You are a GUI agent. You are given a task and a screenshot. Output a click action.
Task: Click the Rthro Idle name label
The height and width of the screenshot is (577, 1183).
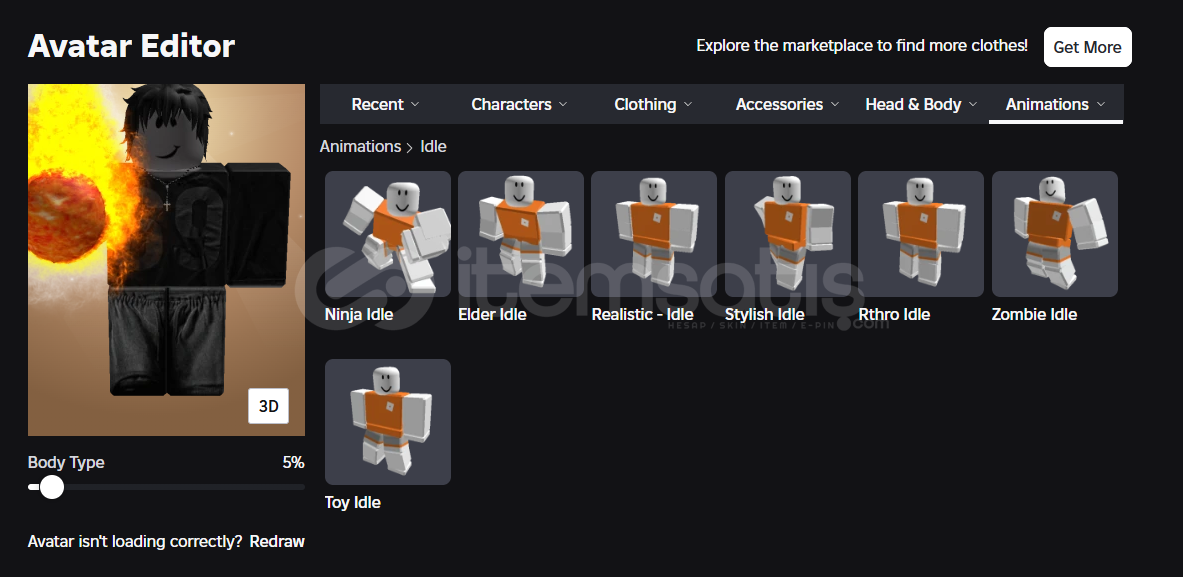(894, 315)
